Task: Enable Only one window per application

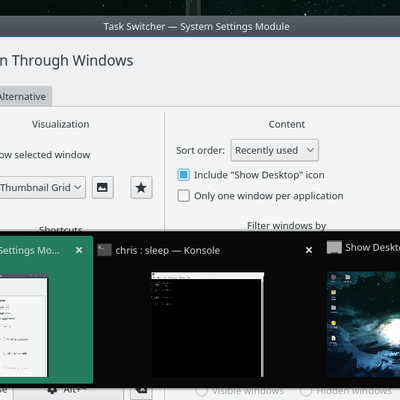Action: [x=183, y=196]
